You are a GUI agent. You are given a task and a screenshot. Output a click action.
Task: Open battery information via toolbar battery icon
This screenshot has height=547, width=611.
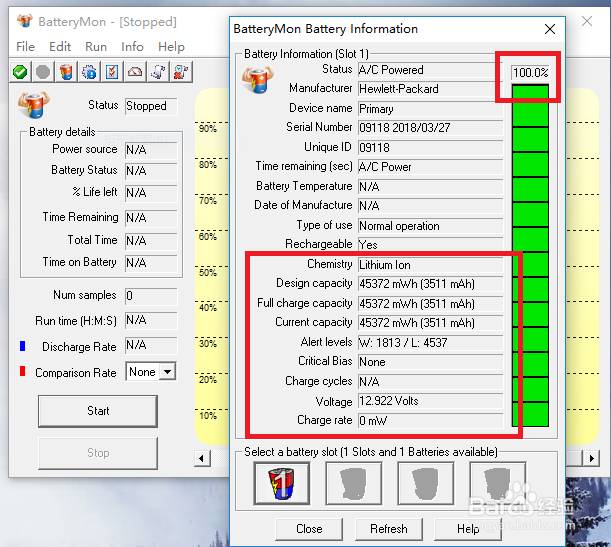click(x=66, y=72)
